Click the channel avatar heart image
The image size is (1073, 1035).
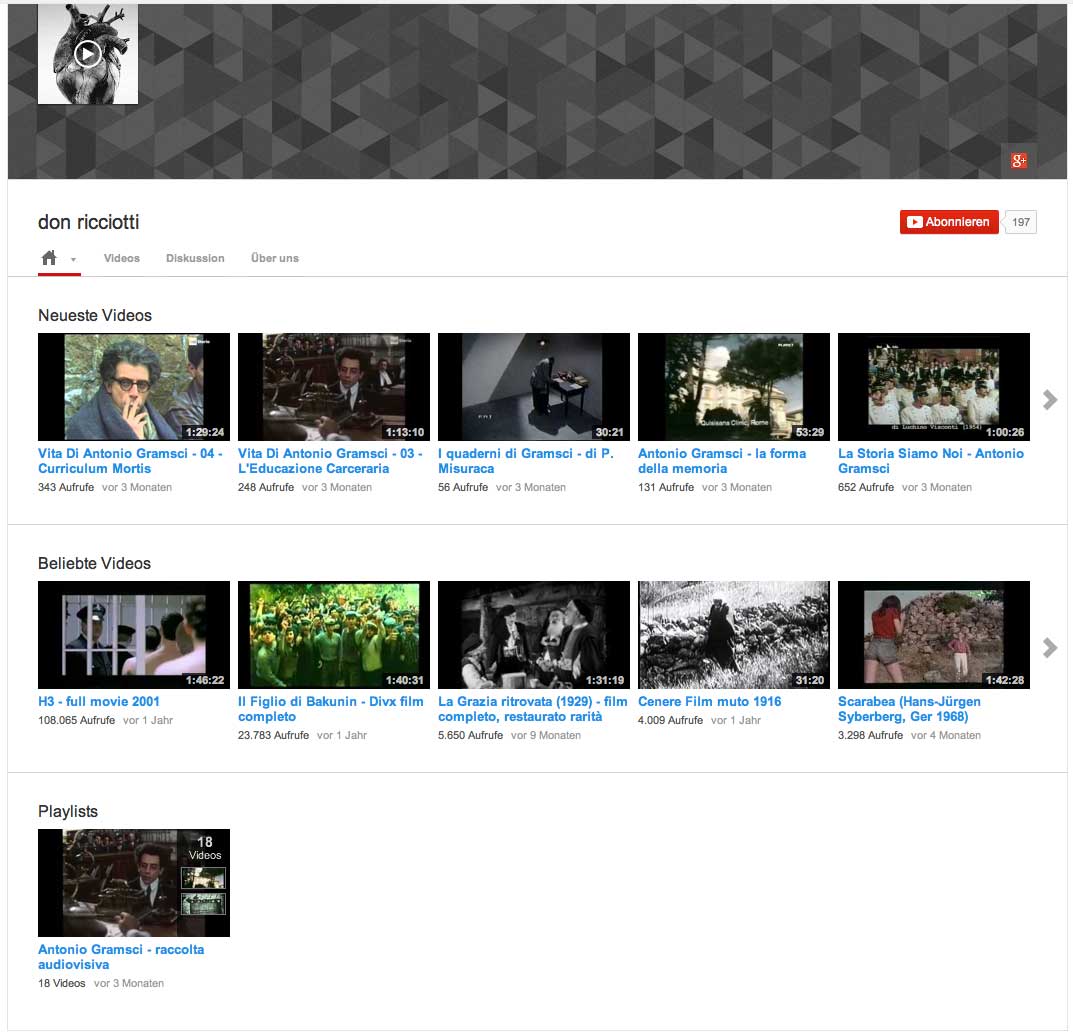pyautogui.click(x=88, y=54)
